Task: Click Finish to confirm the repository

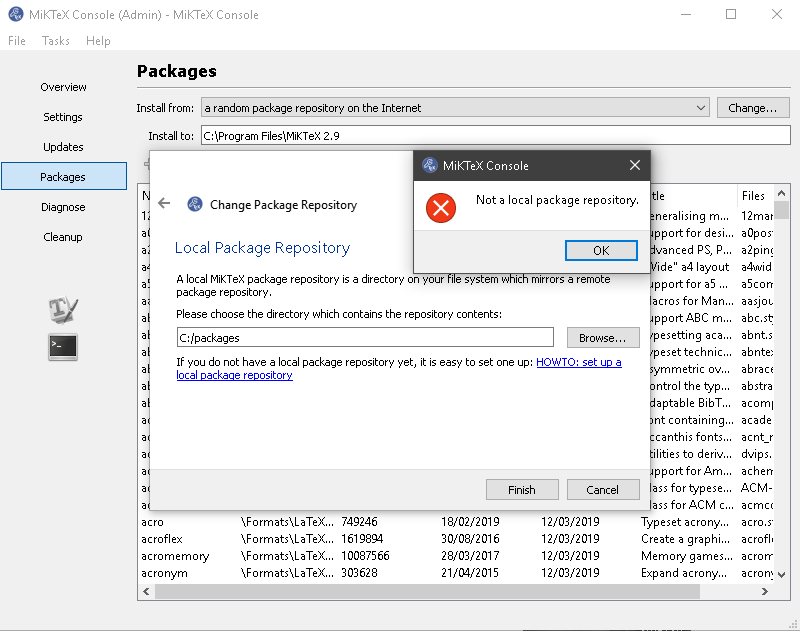Action: click(x=522, y=489)
